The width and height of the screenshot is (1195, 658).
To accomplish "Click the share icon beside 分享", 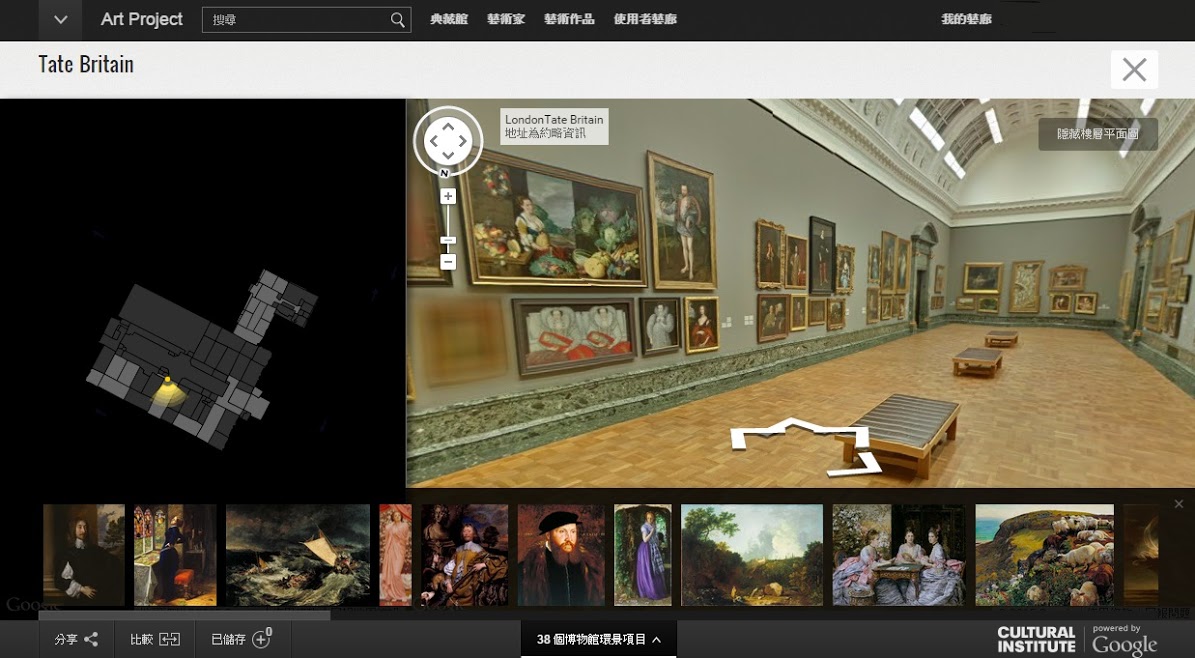I will 91,639.
